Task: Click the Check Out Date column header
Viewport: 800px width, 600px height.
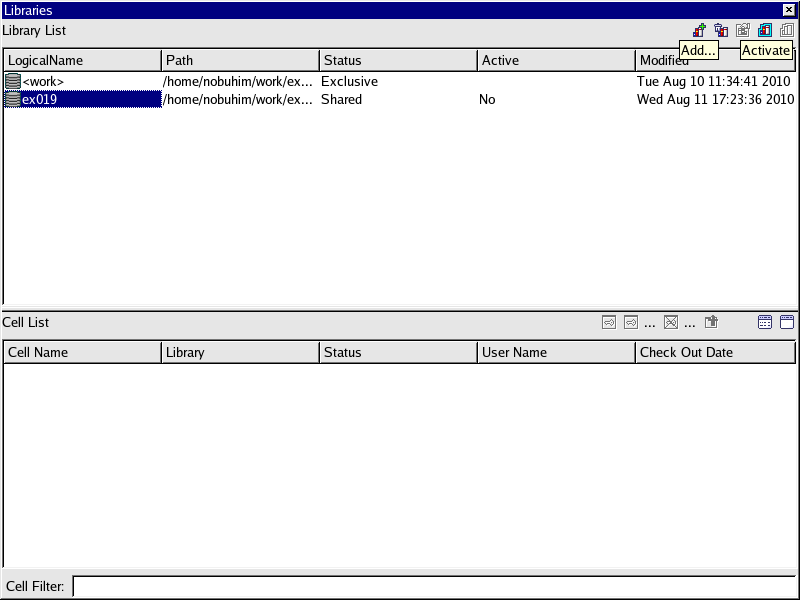Action: tap(715, 352)
